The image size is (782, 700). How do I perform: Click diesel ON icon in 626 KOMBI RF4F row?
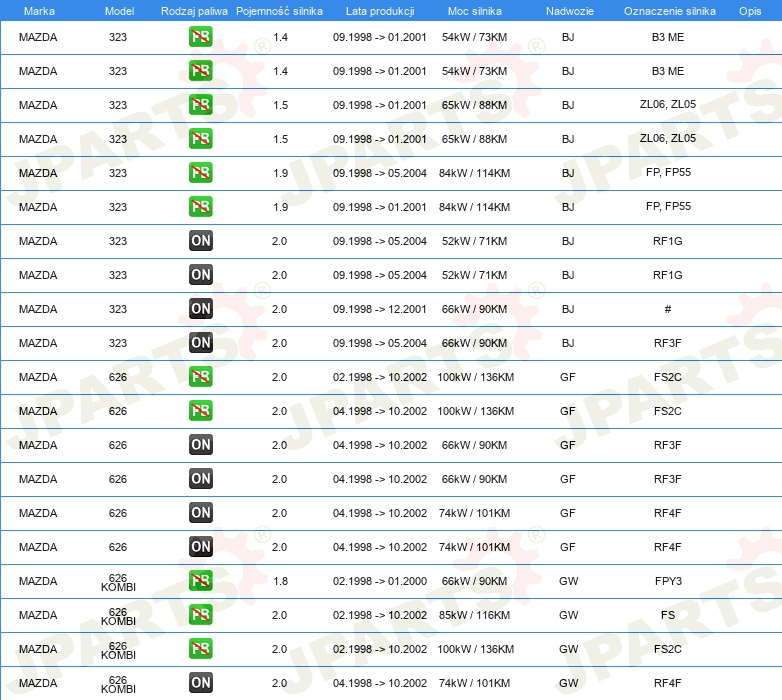[200, 683]
